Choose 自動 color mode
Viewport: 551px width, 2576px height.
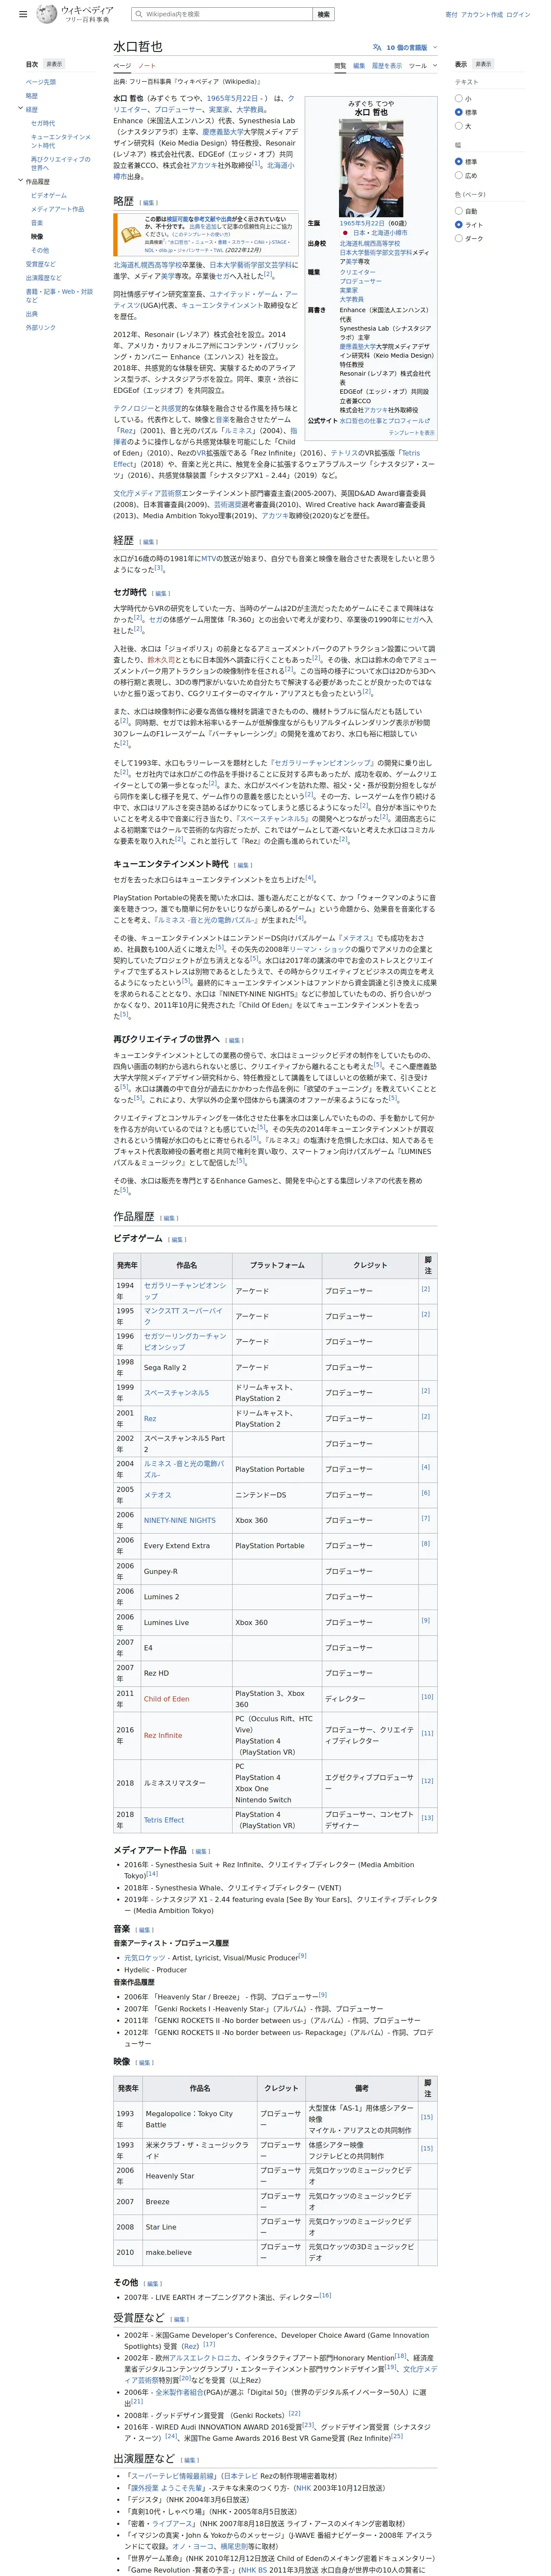pyautogui.click(x=459, y=211)
